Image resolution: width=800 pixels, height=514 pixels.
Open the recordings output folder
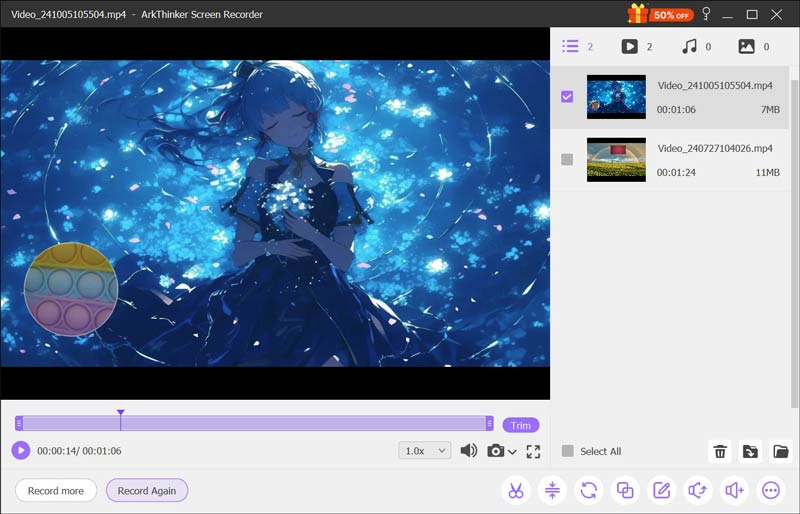pyautogui.click(x=781, y=451)
